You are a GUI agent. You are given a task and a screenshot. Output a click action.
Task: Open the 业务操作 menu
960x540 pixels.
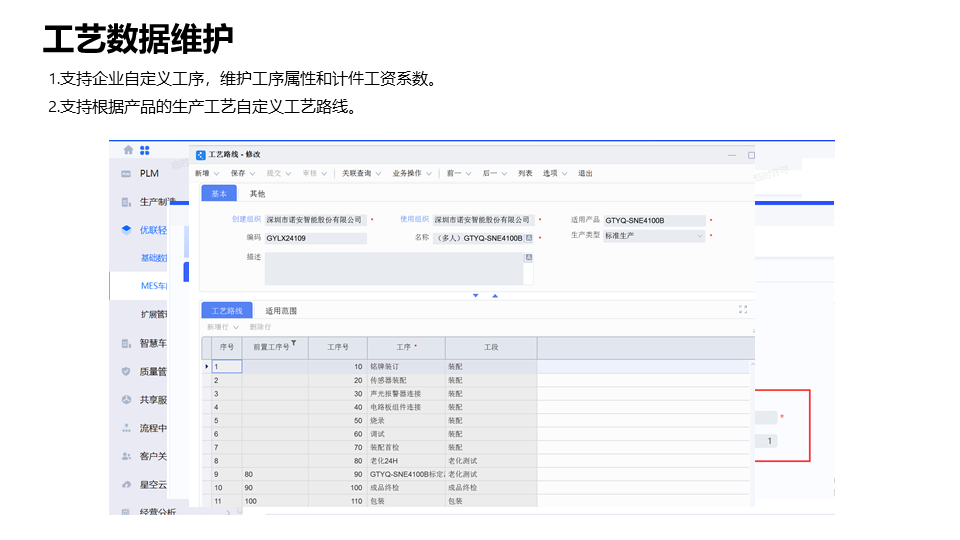(x=412, y=173)
